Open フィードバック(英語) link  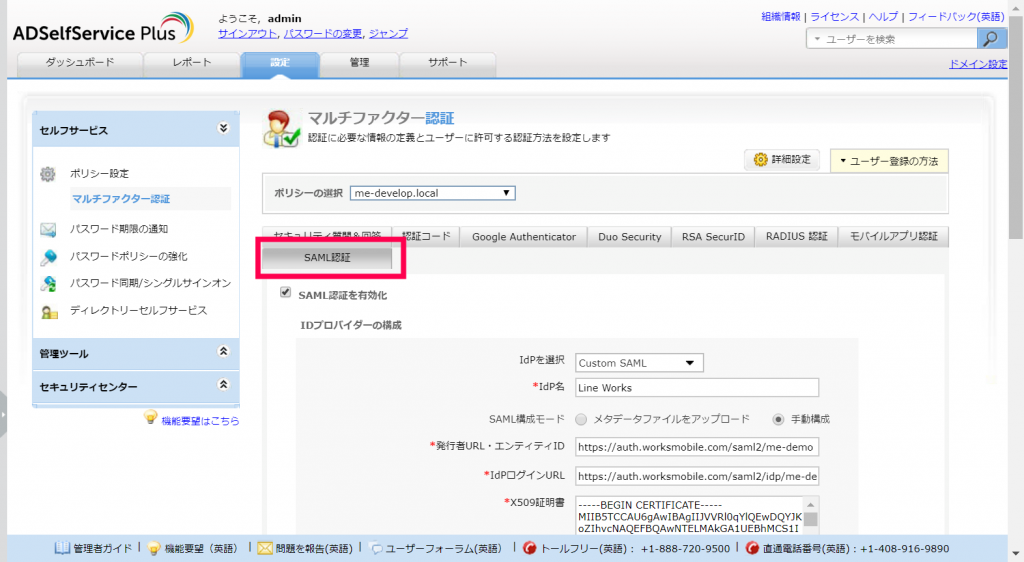point(956,17)
